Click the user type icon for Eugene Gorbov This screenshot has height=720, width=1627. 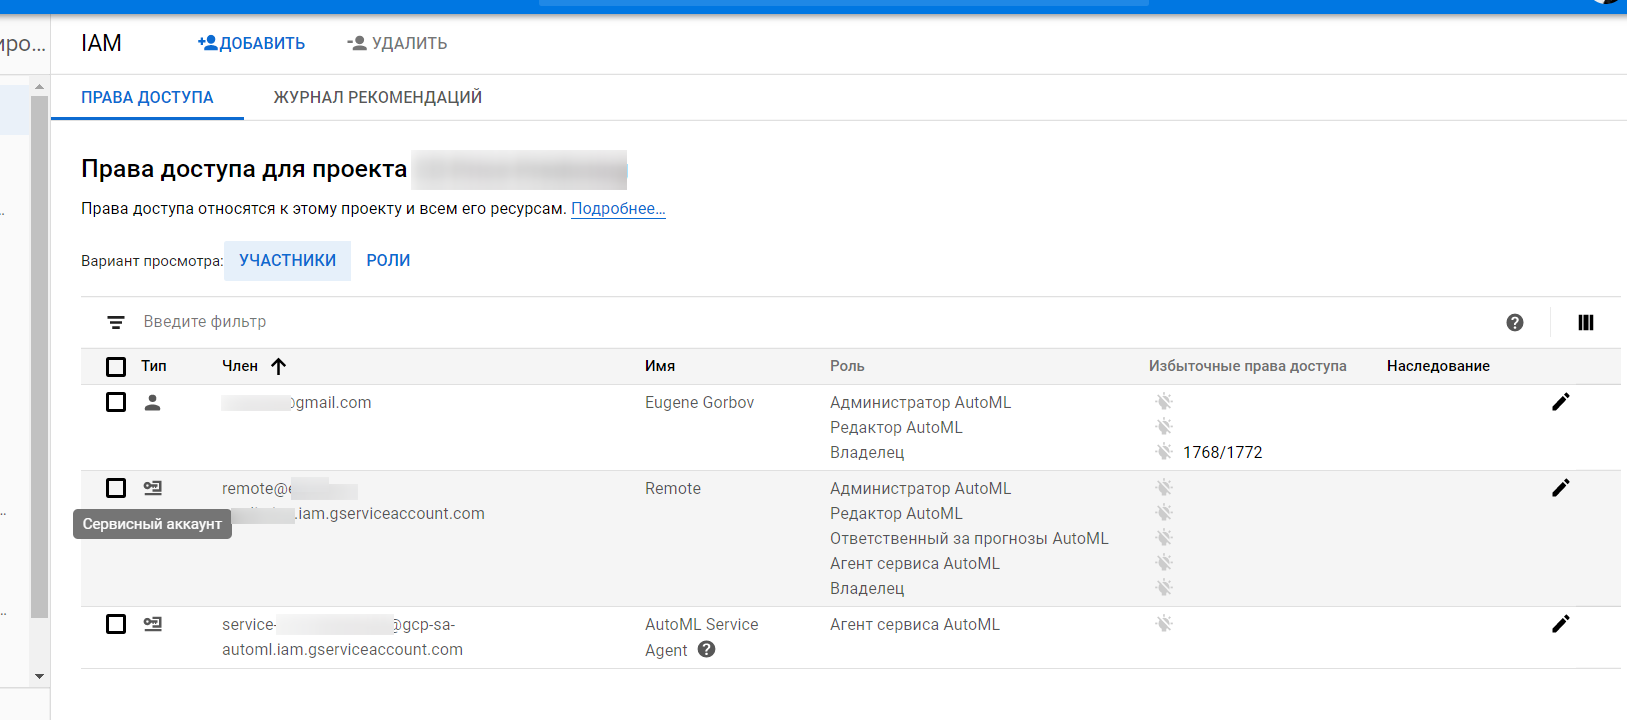[152, 402]
